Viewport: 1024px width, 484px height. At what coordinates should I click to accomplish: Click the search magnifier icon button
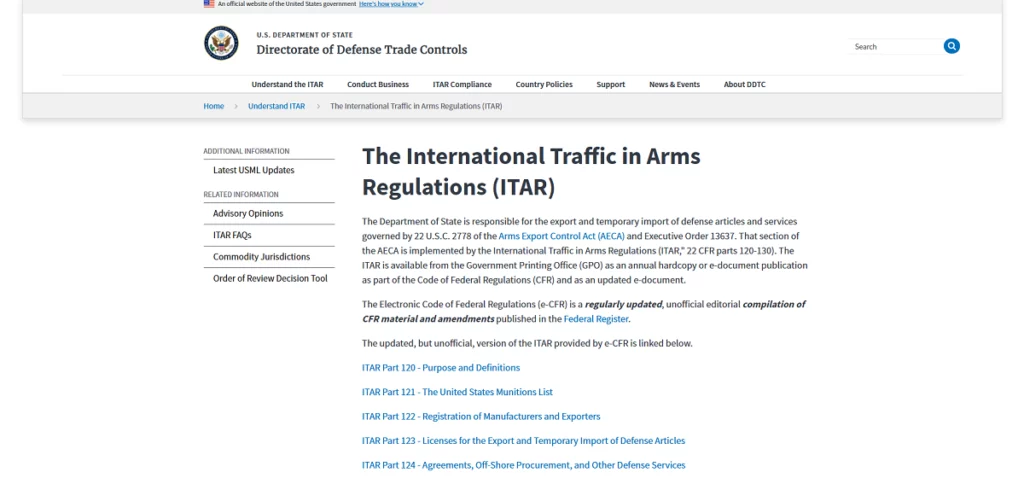coord(952,46)
